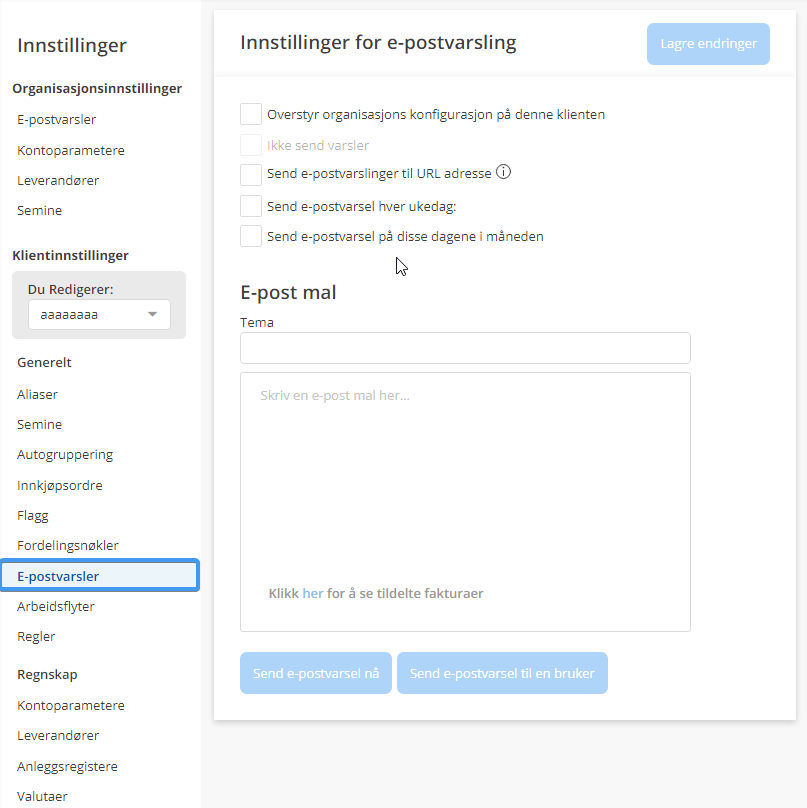Enable Overstyr organisasjons konfigurasjon checkbox
807x808 pixels.
pyautogui.click(x=251, y=114)
